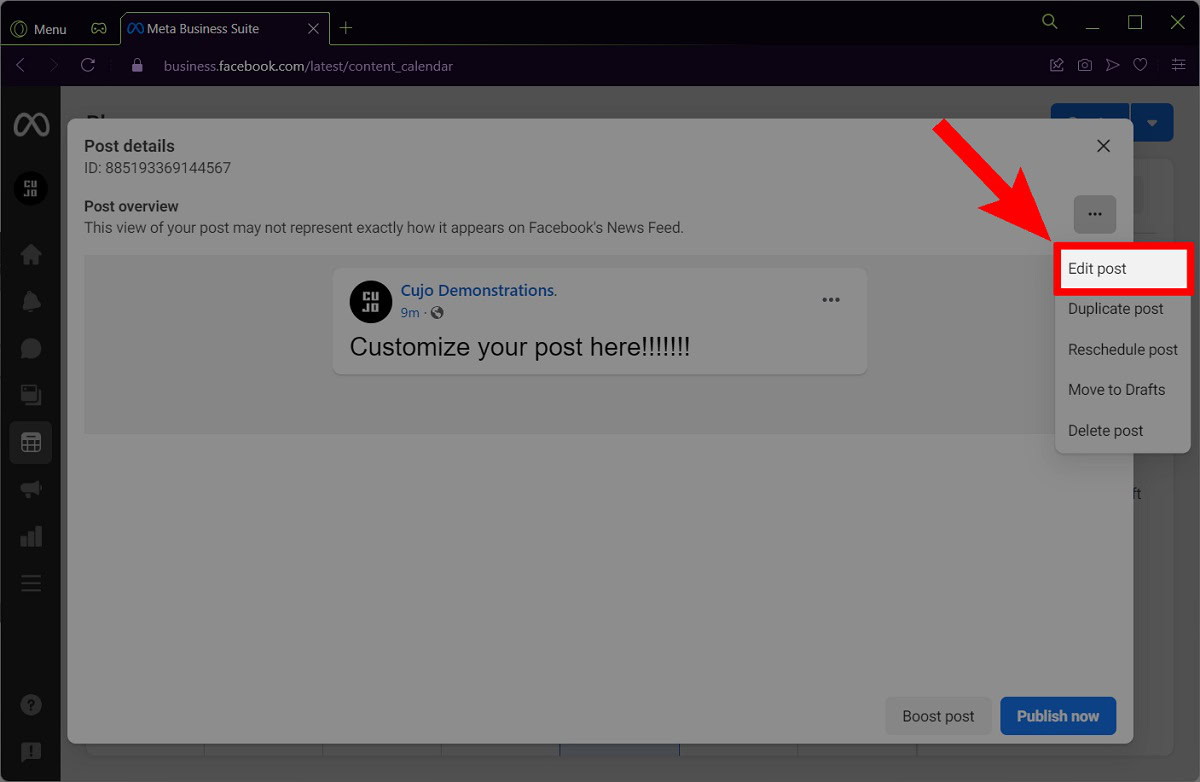Click the browser search magnifier icon

pyautogui.click(x=1050, y=21)
